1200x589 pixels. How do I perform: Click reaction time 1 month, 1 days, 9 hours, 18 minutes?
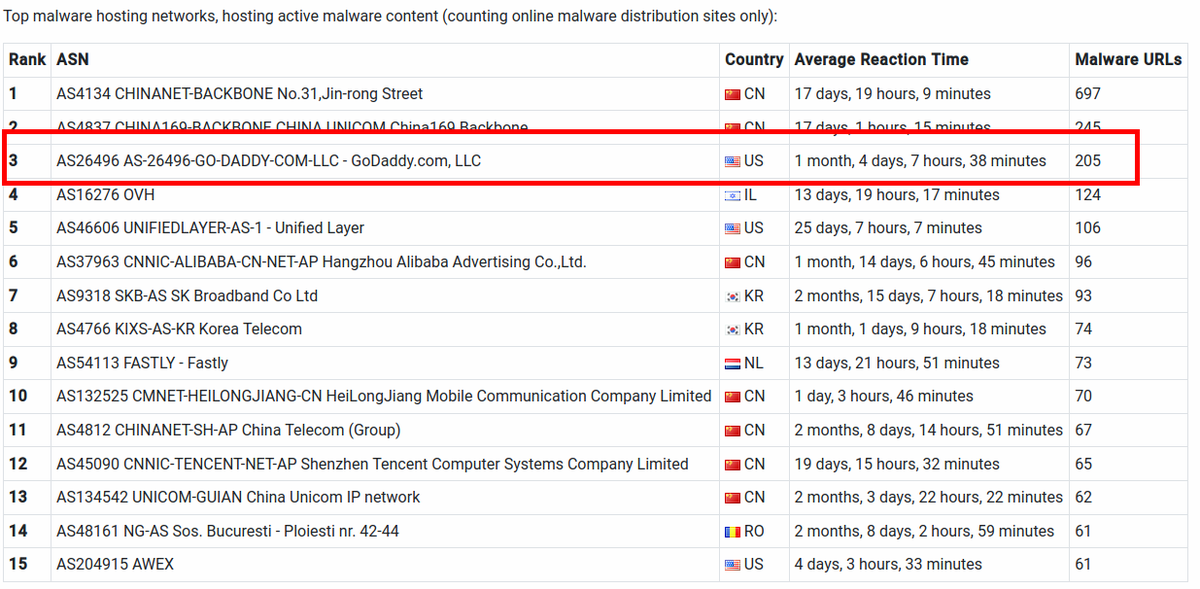click(921, 329)
